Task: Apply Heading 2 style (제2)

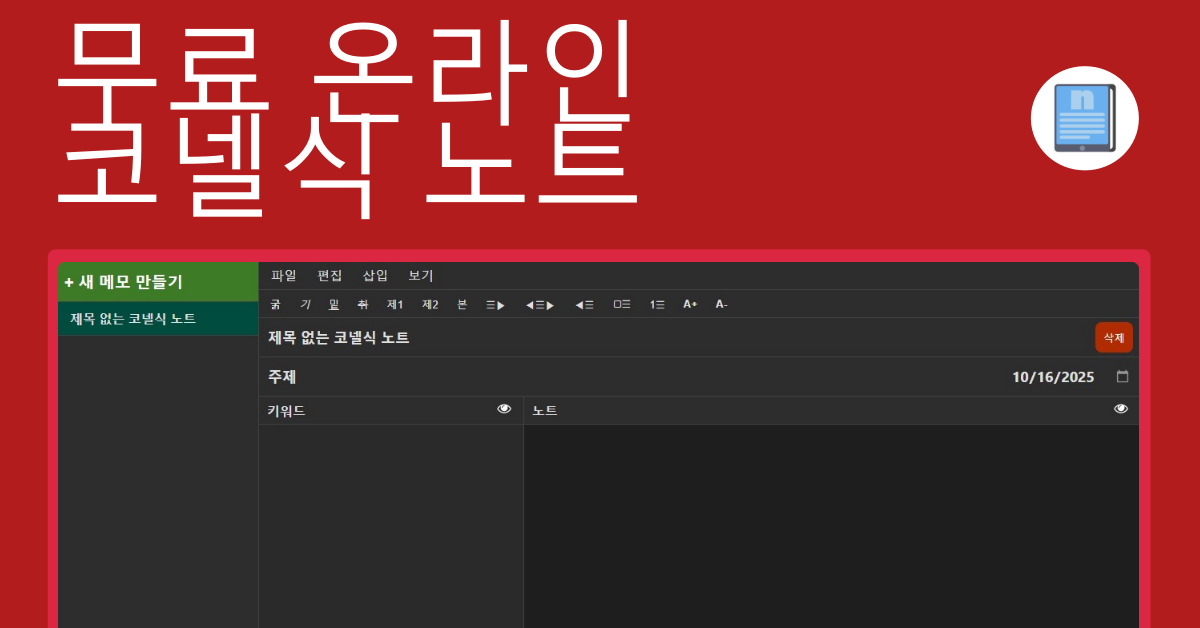Action: click(x=430, y=304)
